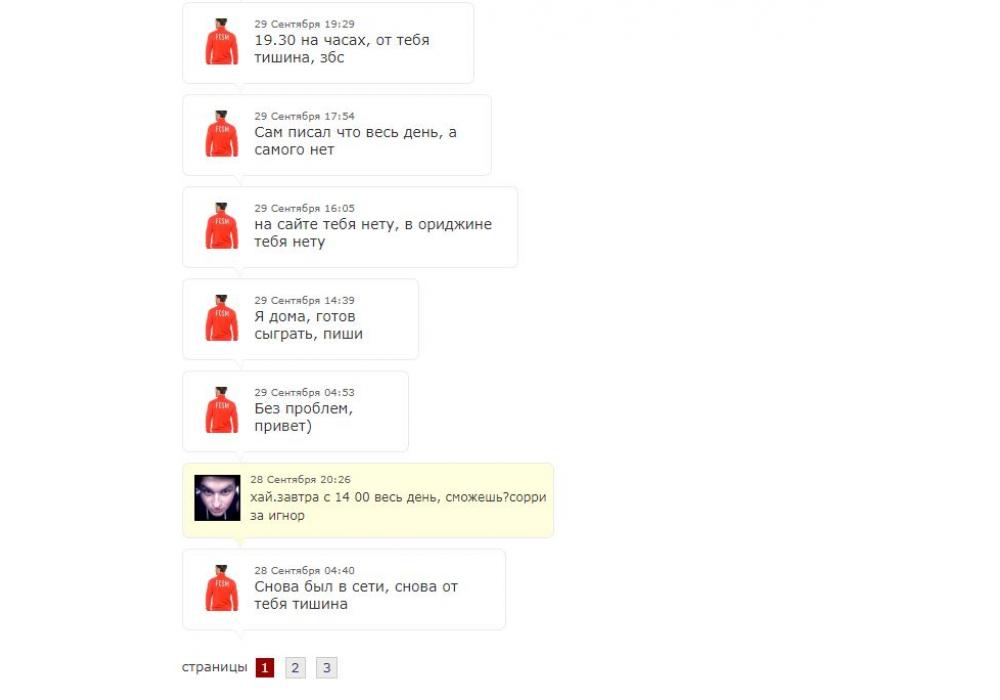Go to page 3 of messages

tap(327, 667)
